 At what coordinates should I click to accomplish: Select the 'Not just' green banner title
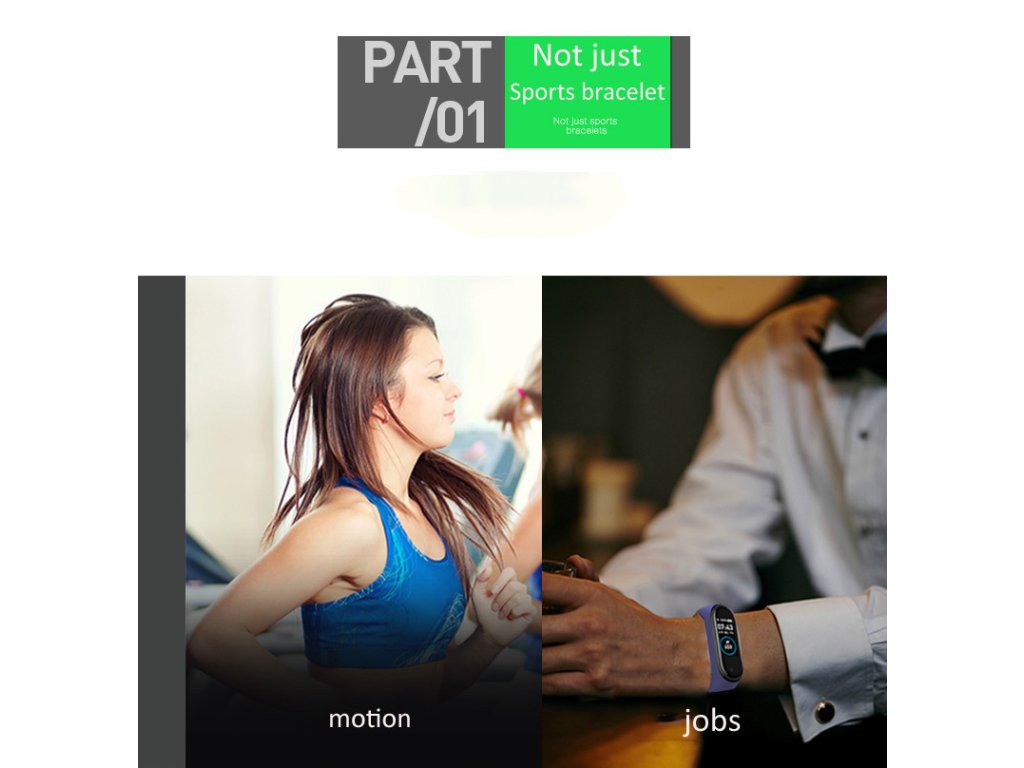point(586,56)
